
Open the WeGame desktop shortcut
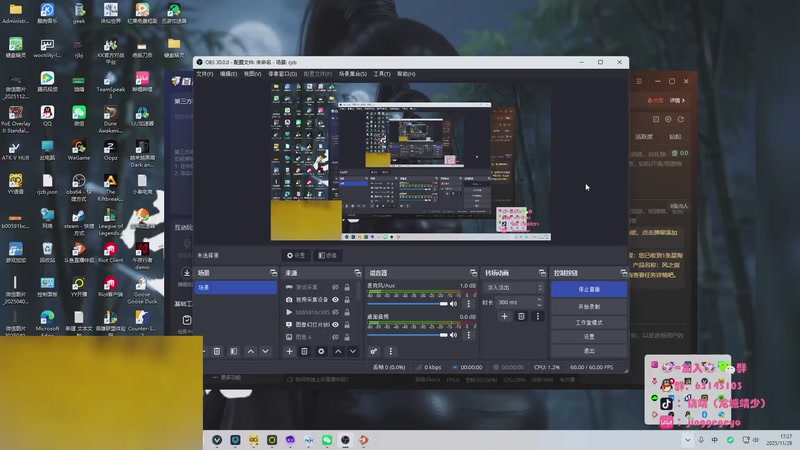(79, 150)
